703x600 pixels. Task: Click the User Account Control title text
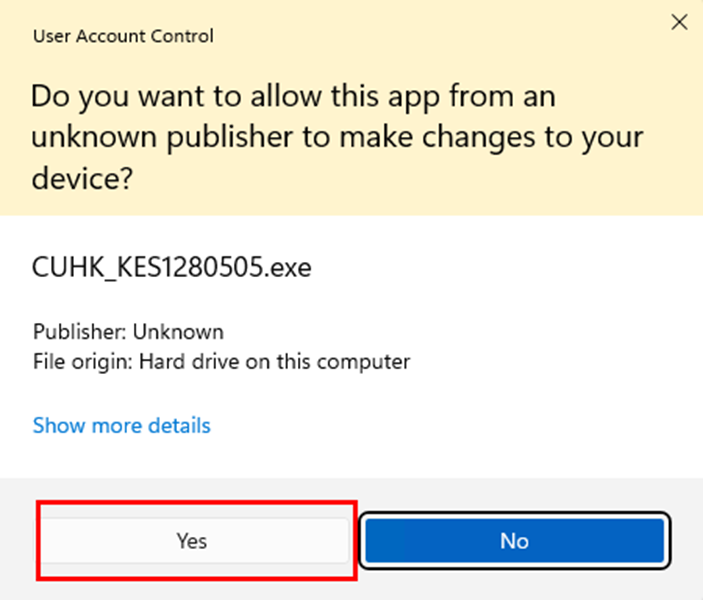(x=123, y=36)
